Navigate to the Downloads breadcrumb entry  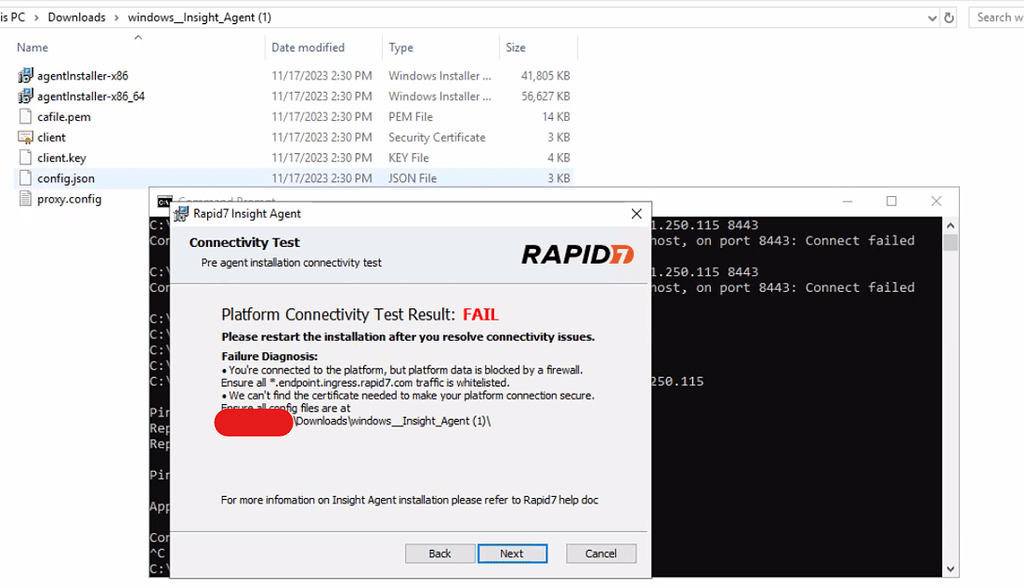(76, 17)
